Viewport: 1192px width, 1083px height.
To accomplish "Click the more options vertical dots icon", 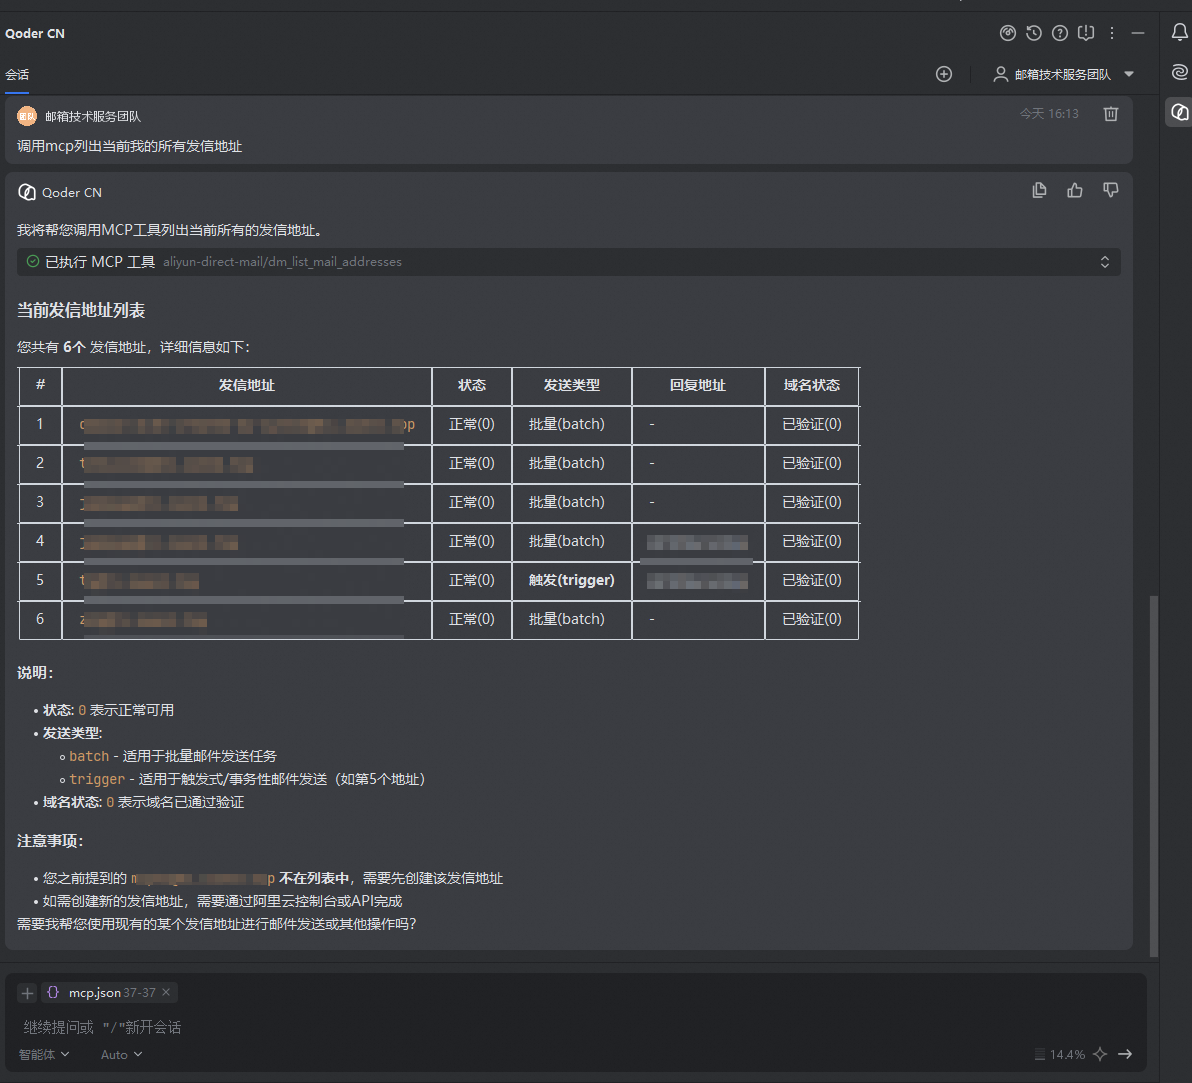I will [x=1111, y=33].
